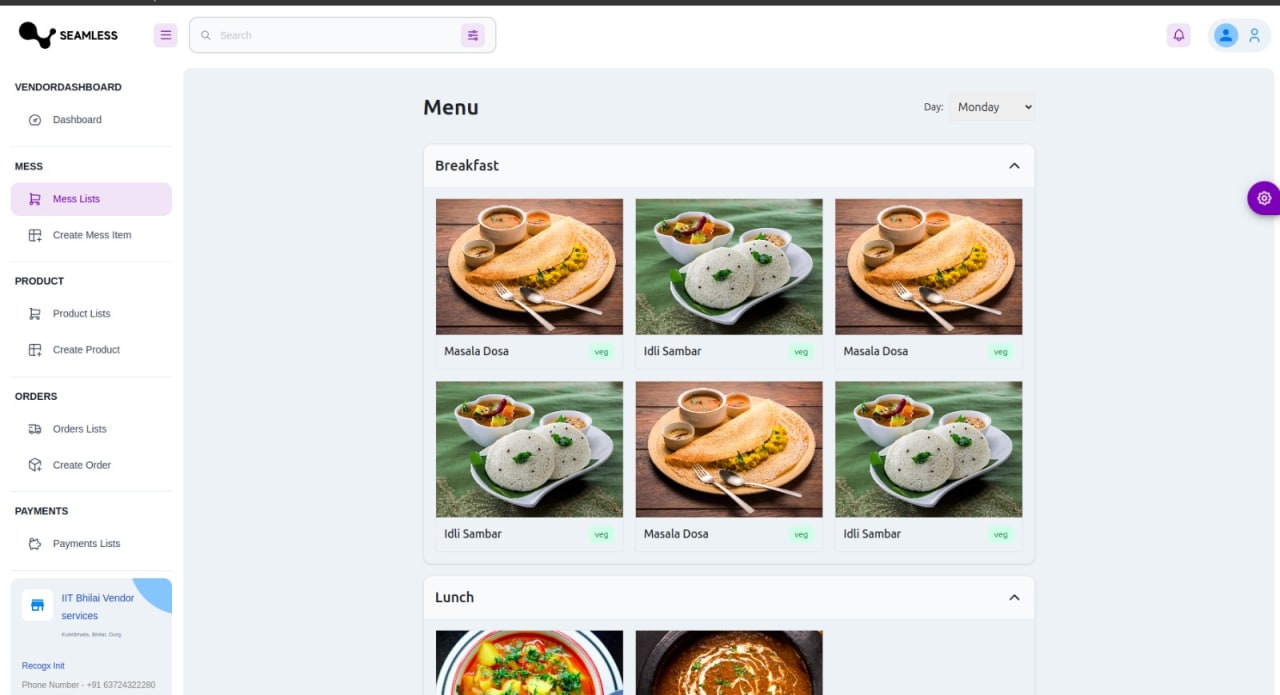Click the Dashboard gauge icon
The image size is (1280, 695).
[35, 120]
